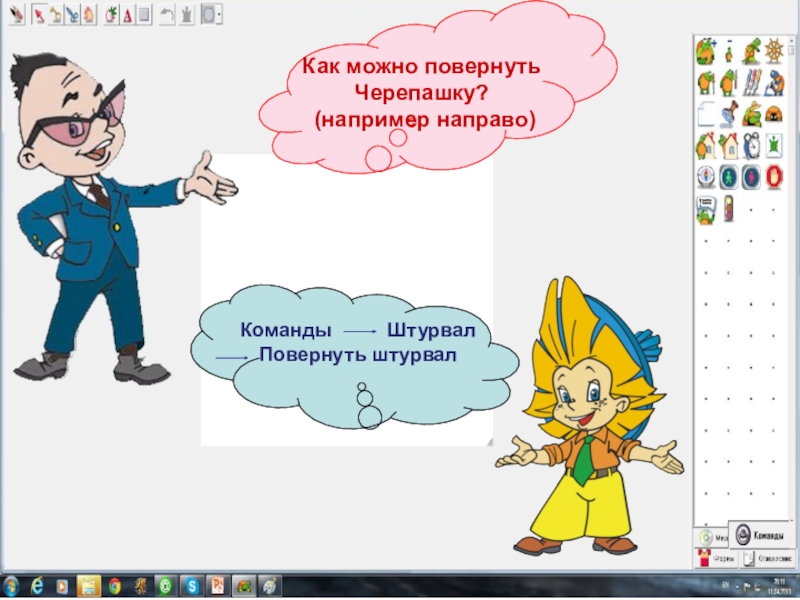Click the turtle behind house command

(x=729, y=146)
